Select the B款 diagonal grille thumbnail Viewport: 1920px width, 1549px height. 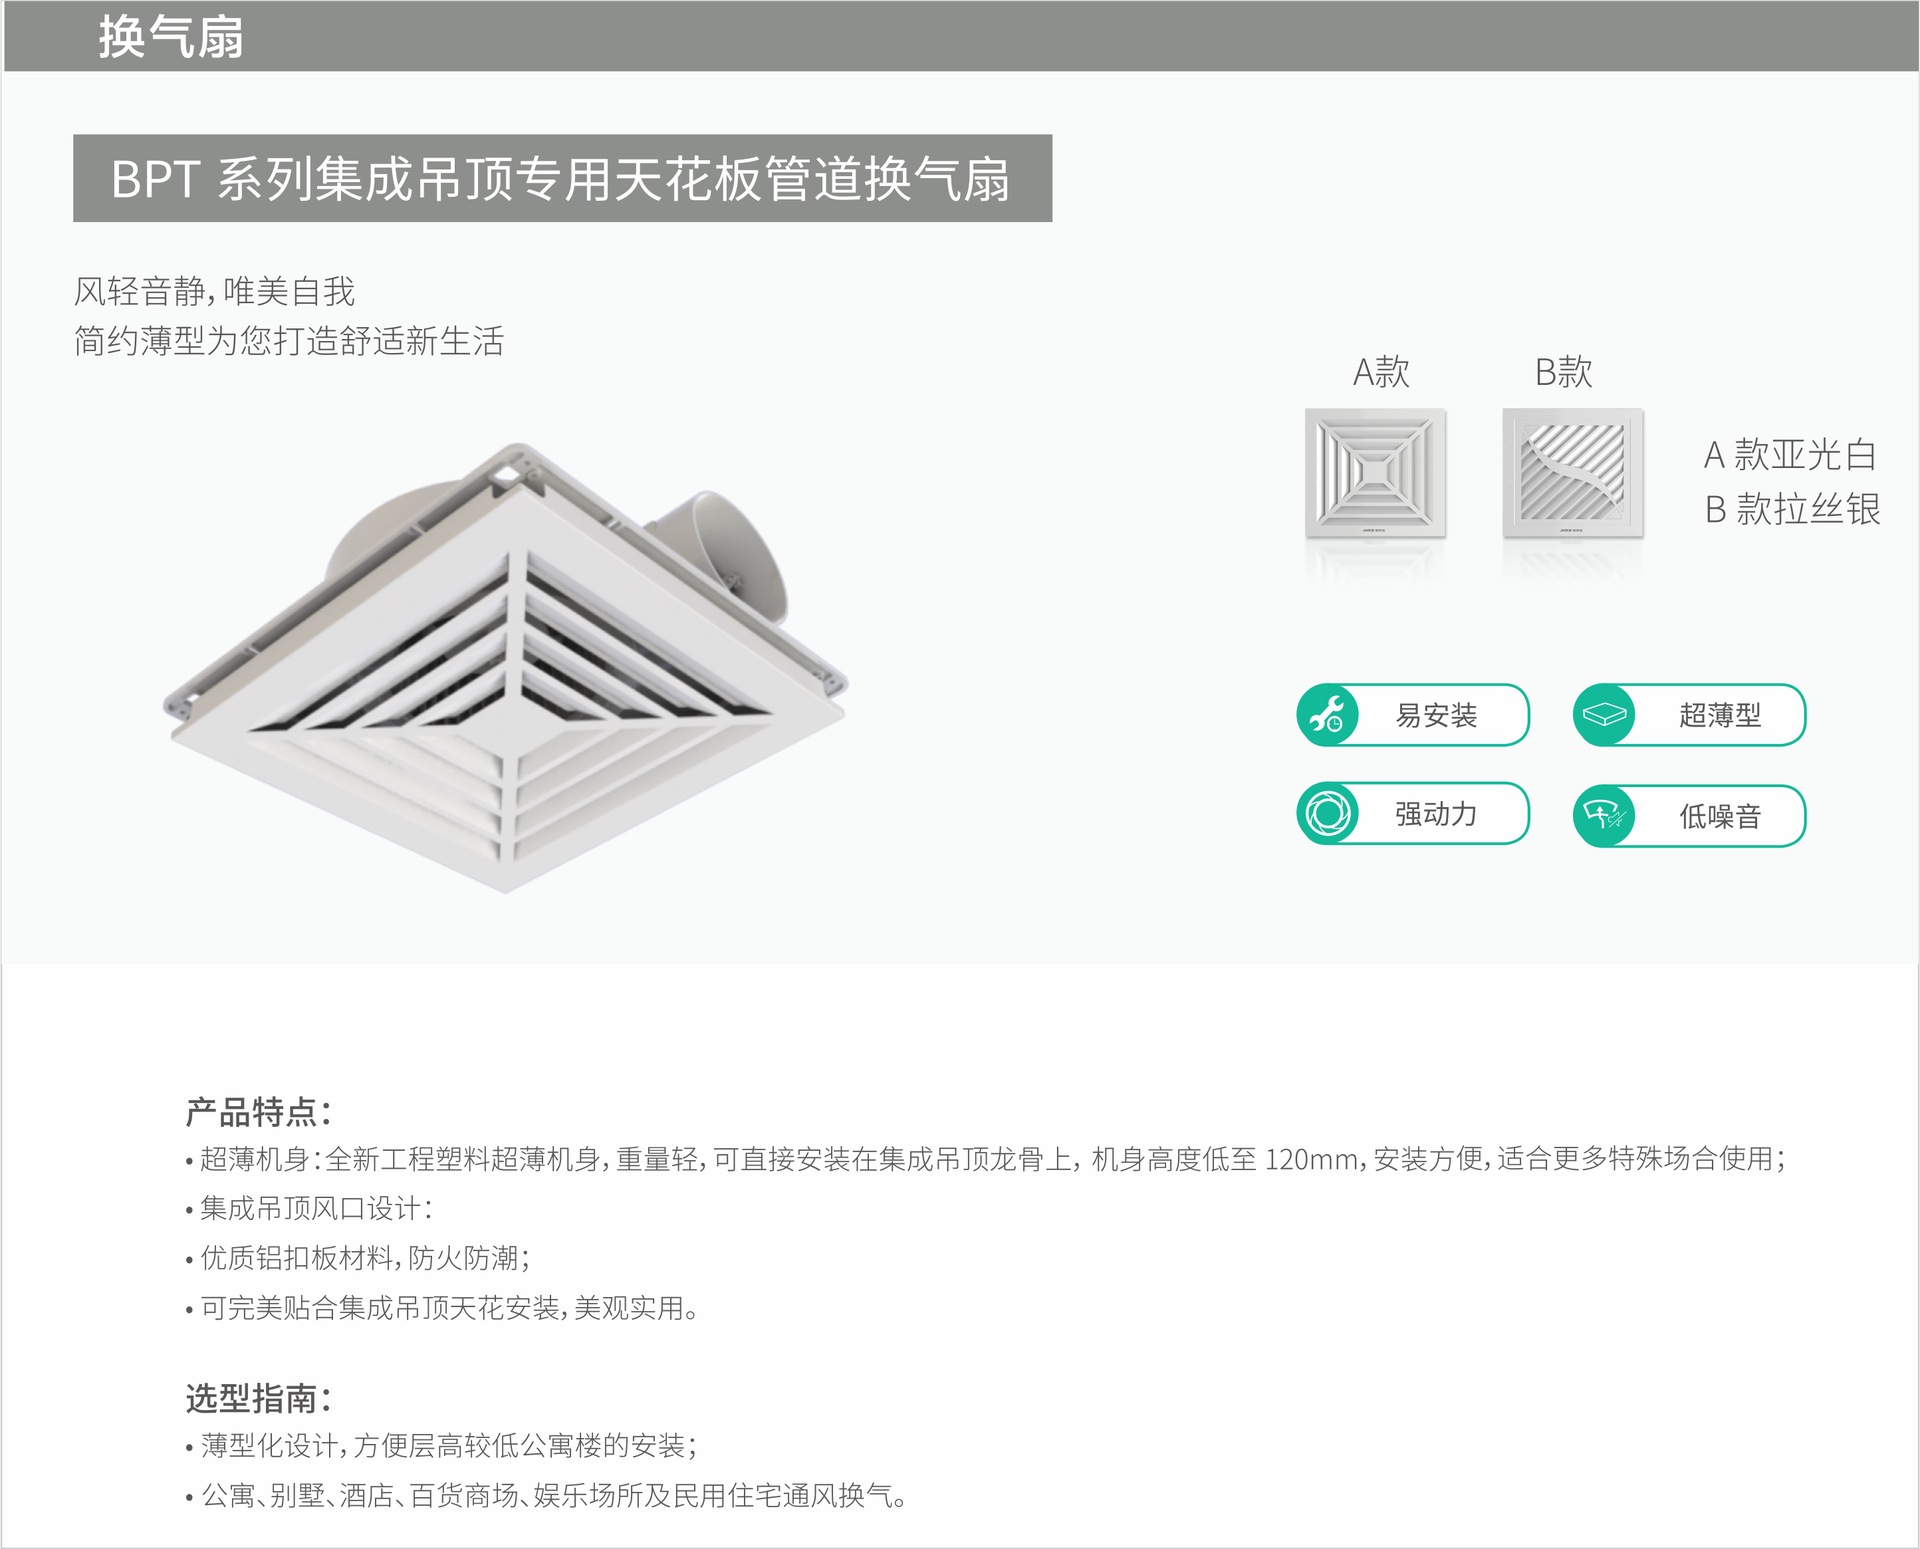point(1572,473)
